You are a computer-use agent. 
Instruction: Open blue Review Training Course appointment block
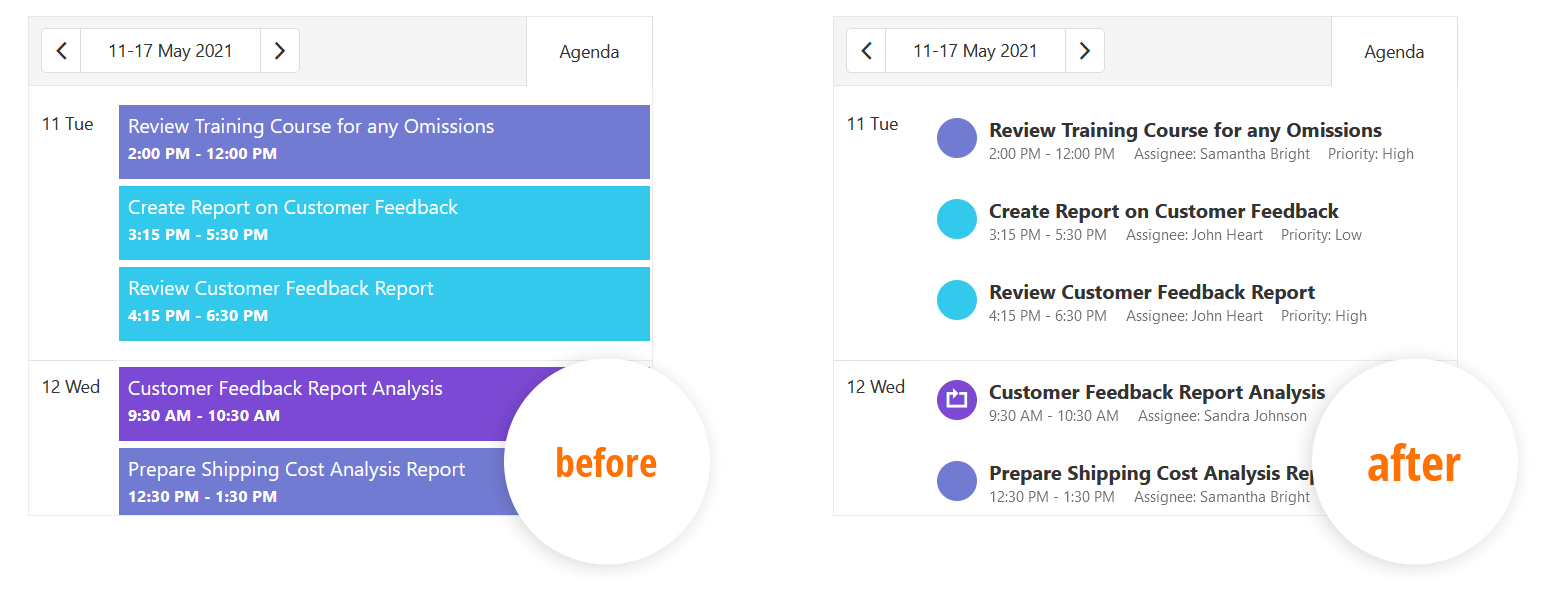[384, 142]
